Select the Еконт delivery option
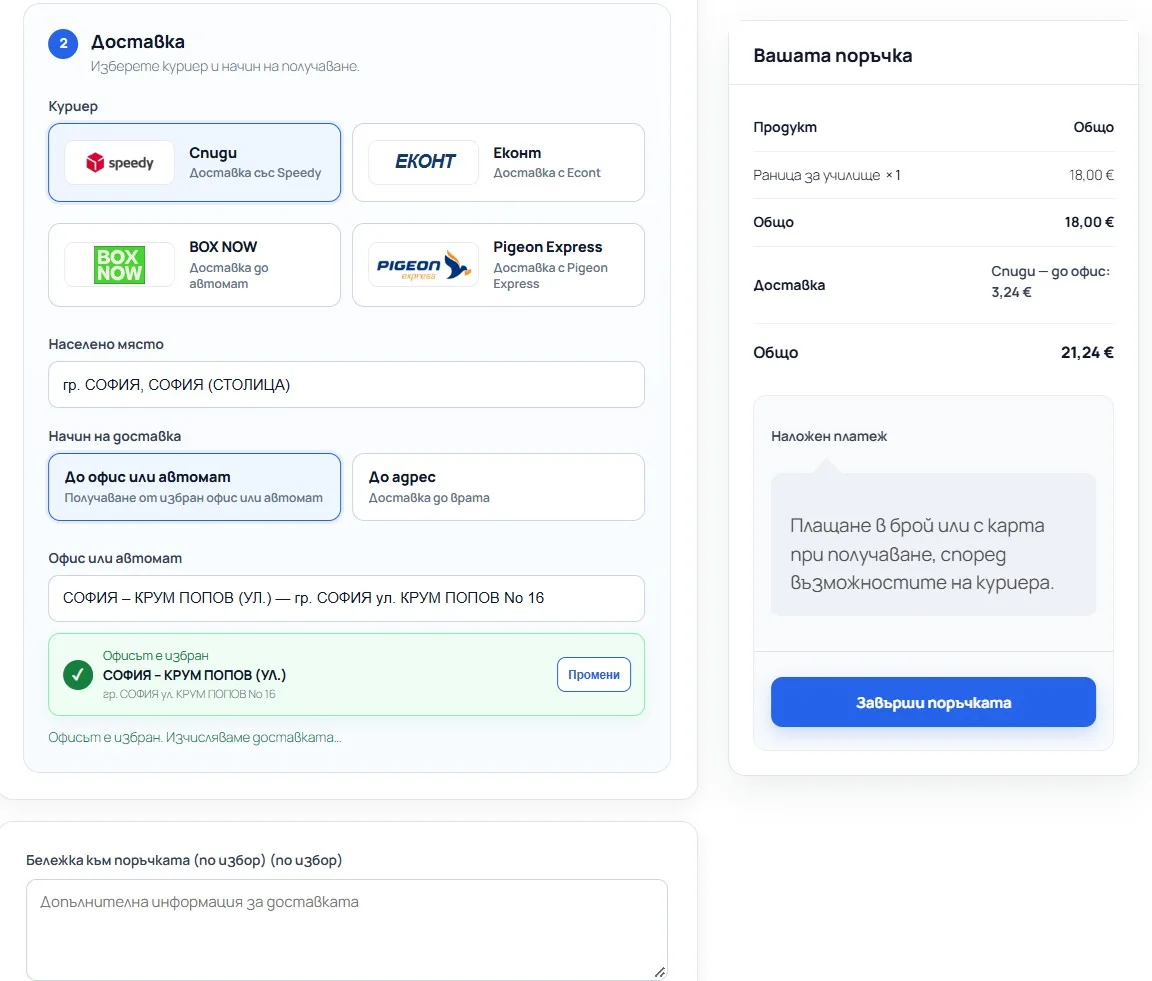 pos(498,162)
